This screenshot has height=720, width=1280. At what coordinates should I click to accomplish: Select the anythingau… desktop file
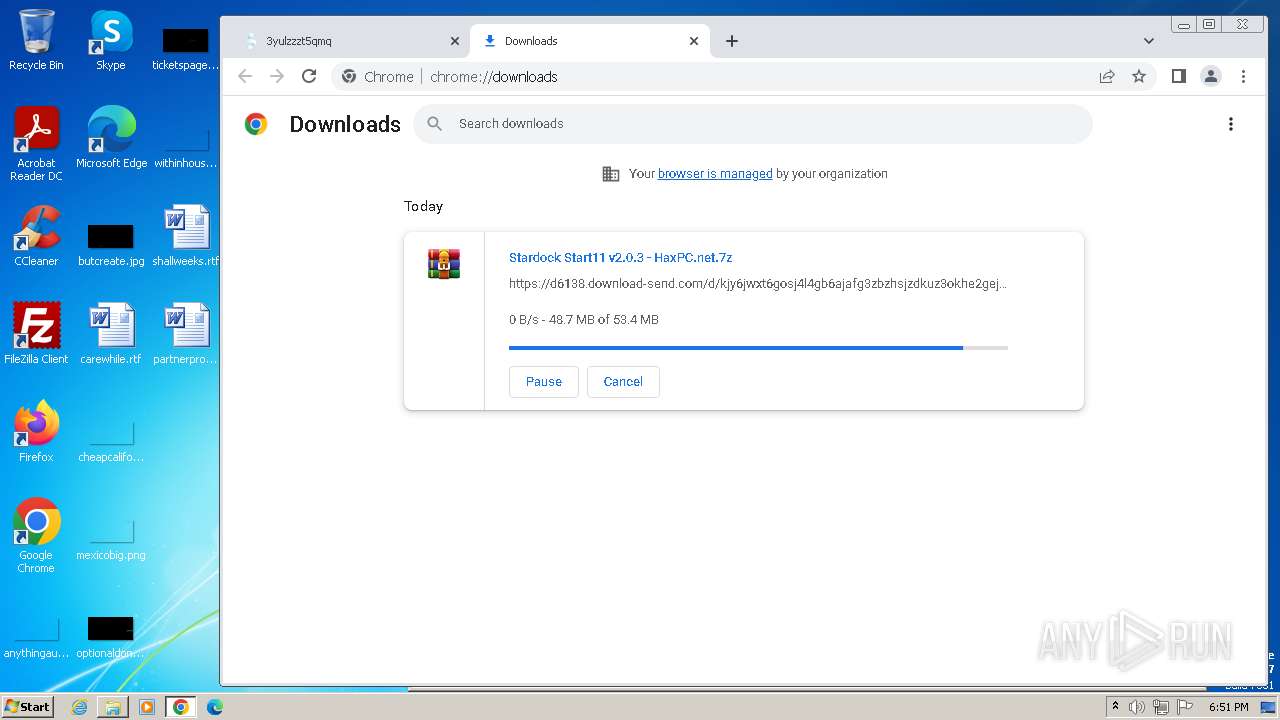(36, 638)
